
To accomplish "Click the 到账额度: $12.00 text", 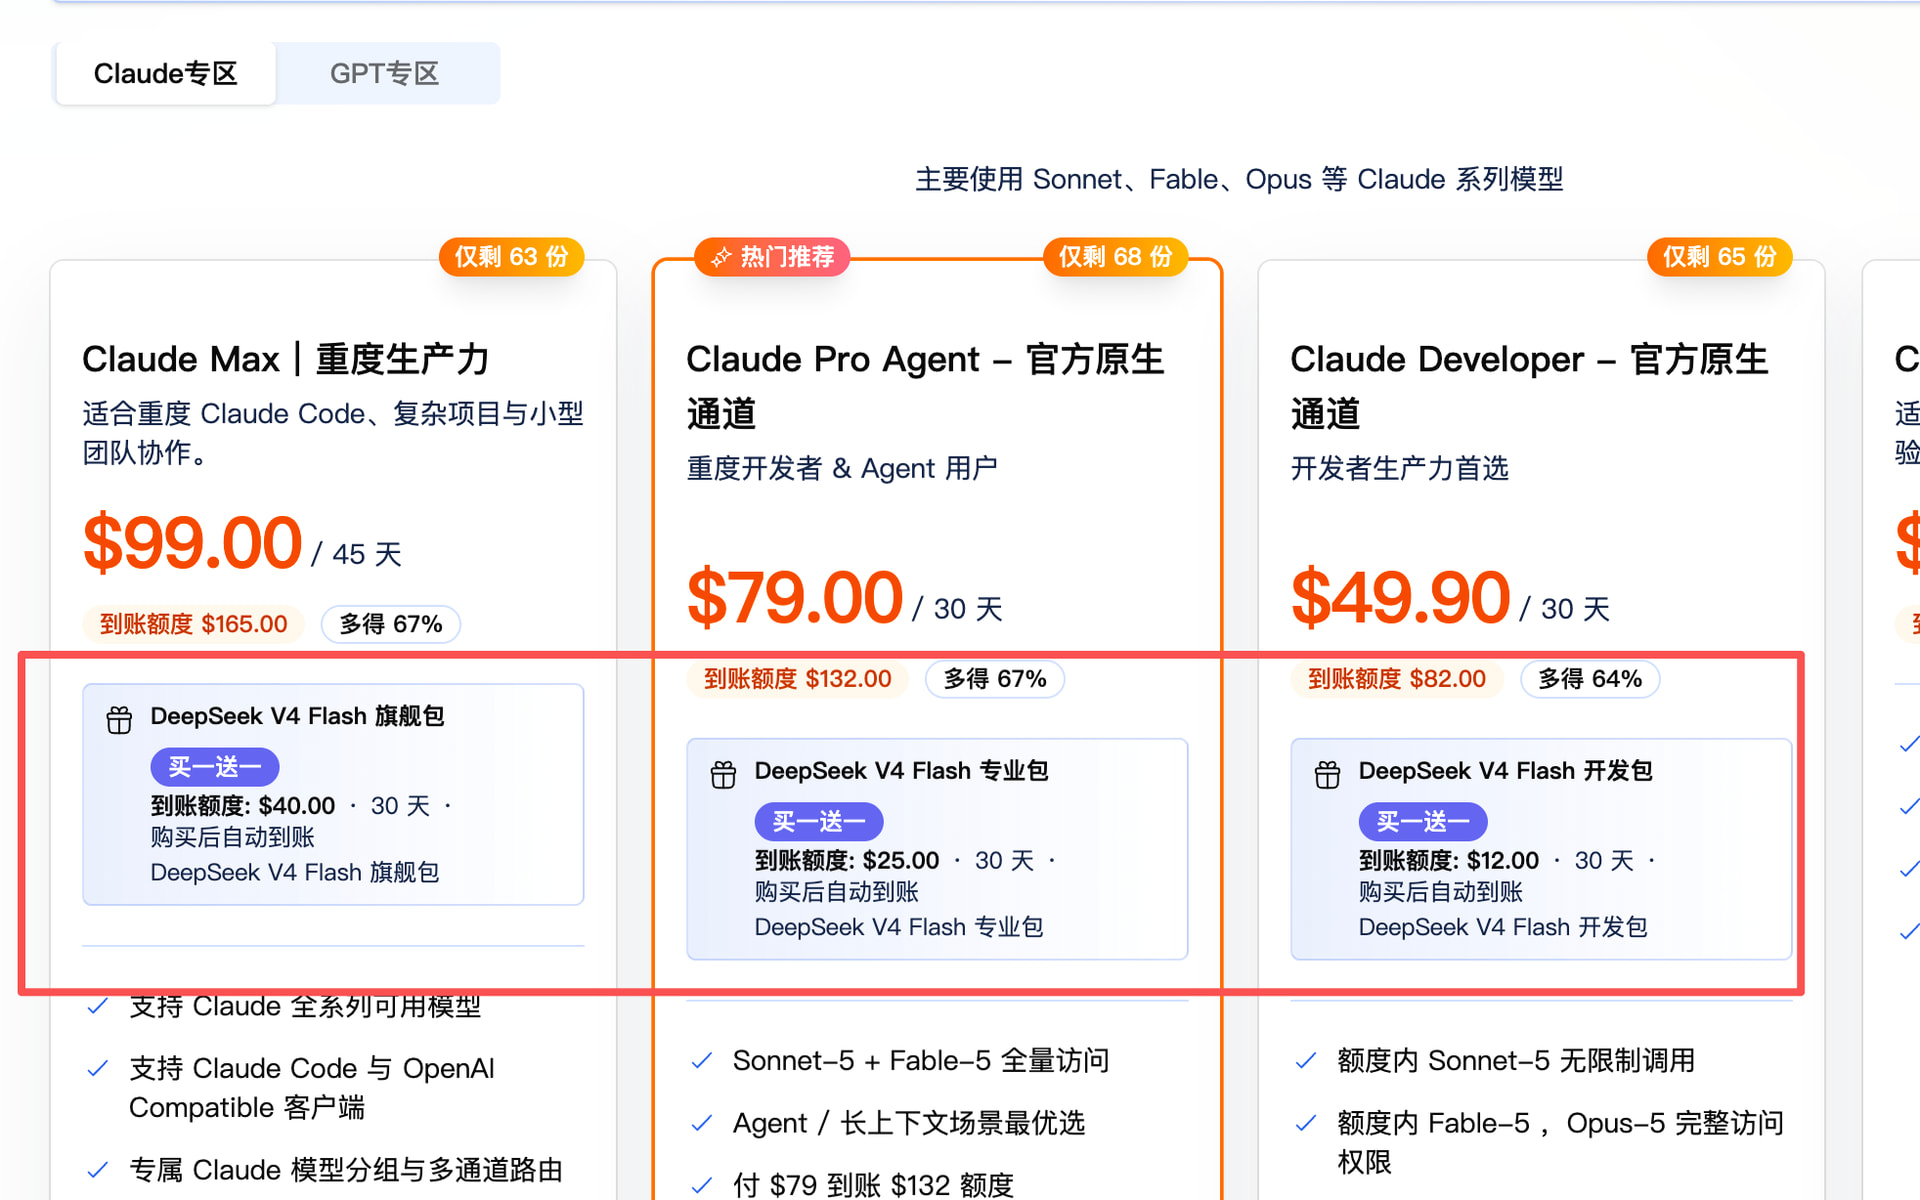I will point(1449,861).
